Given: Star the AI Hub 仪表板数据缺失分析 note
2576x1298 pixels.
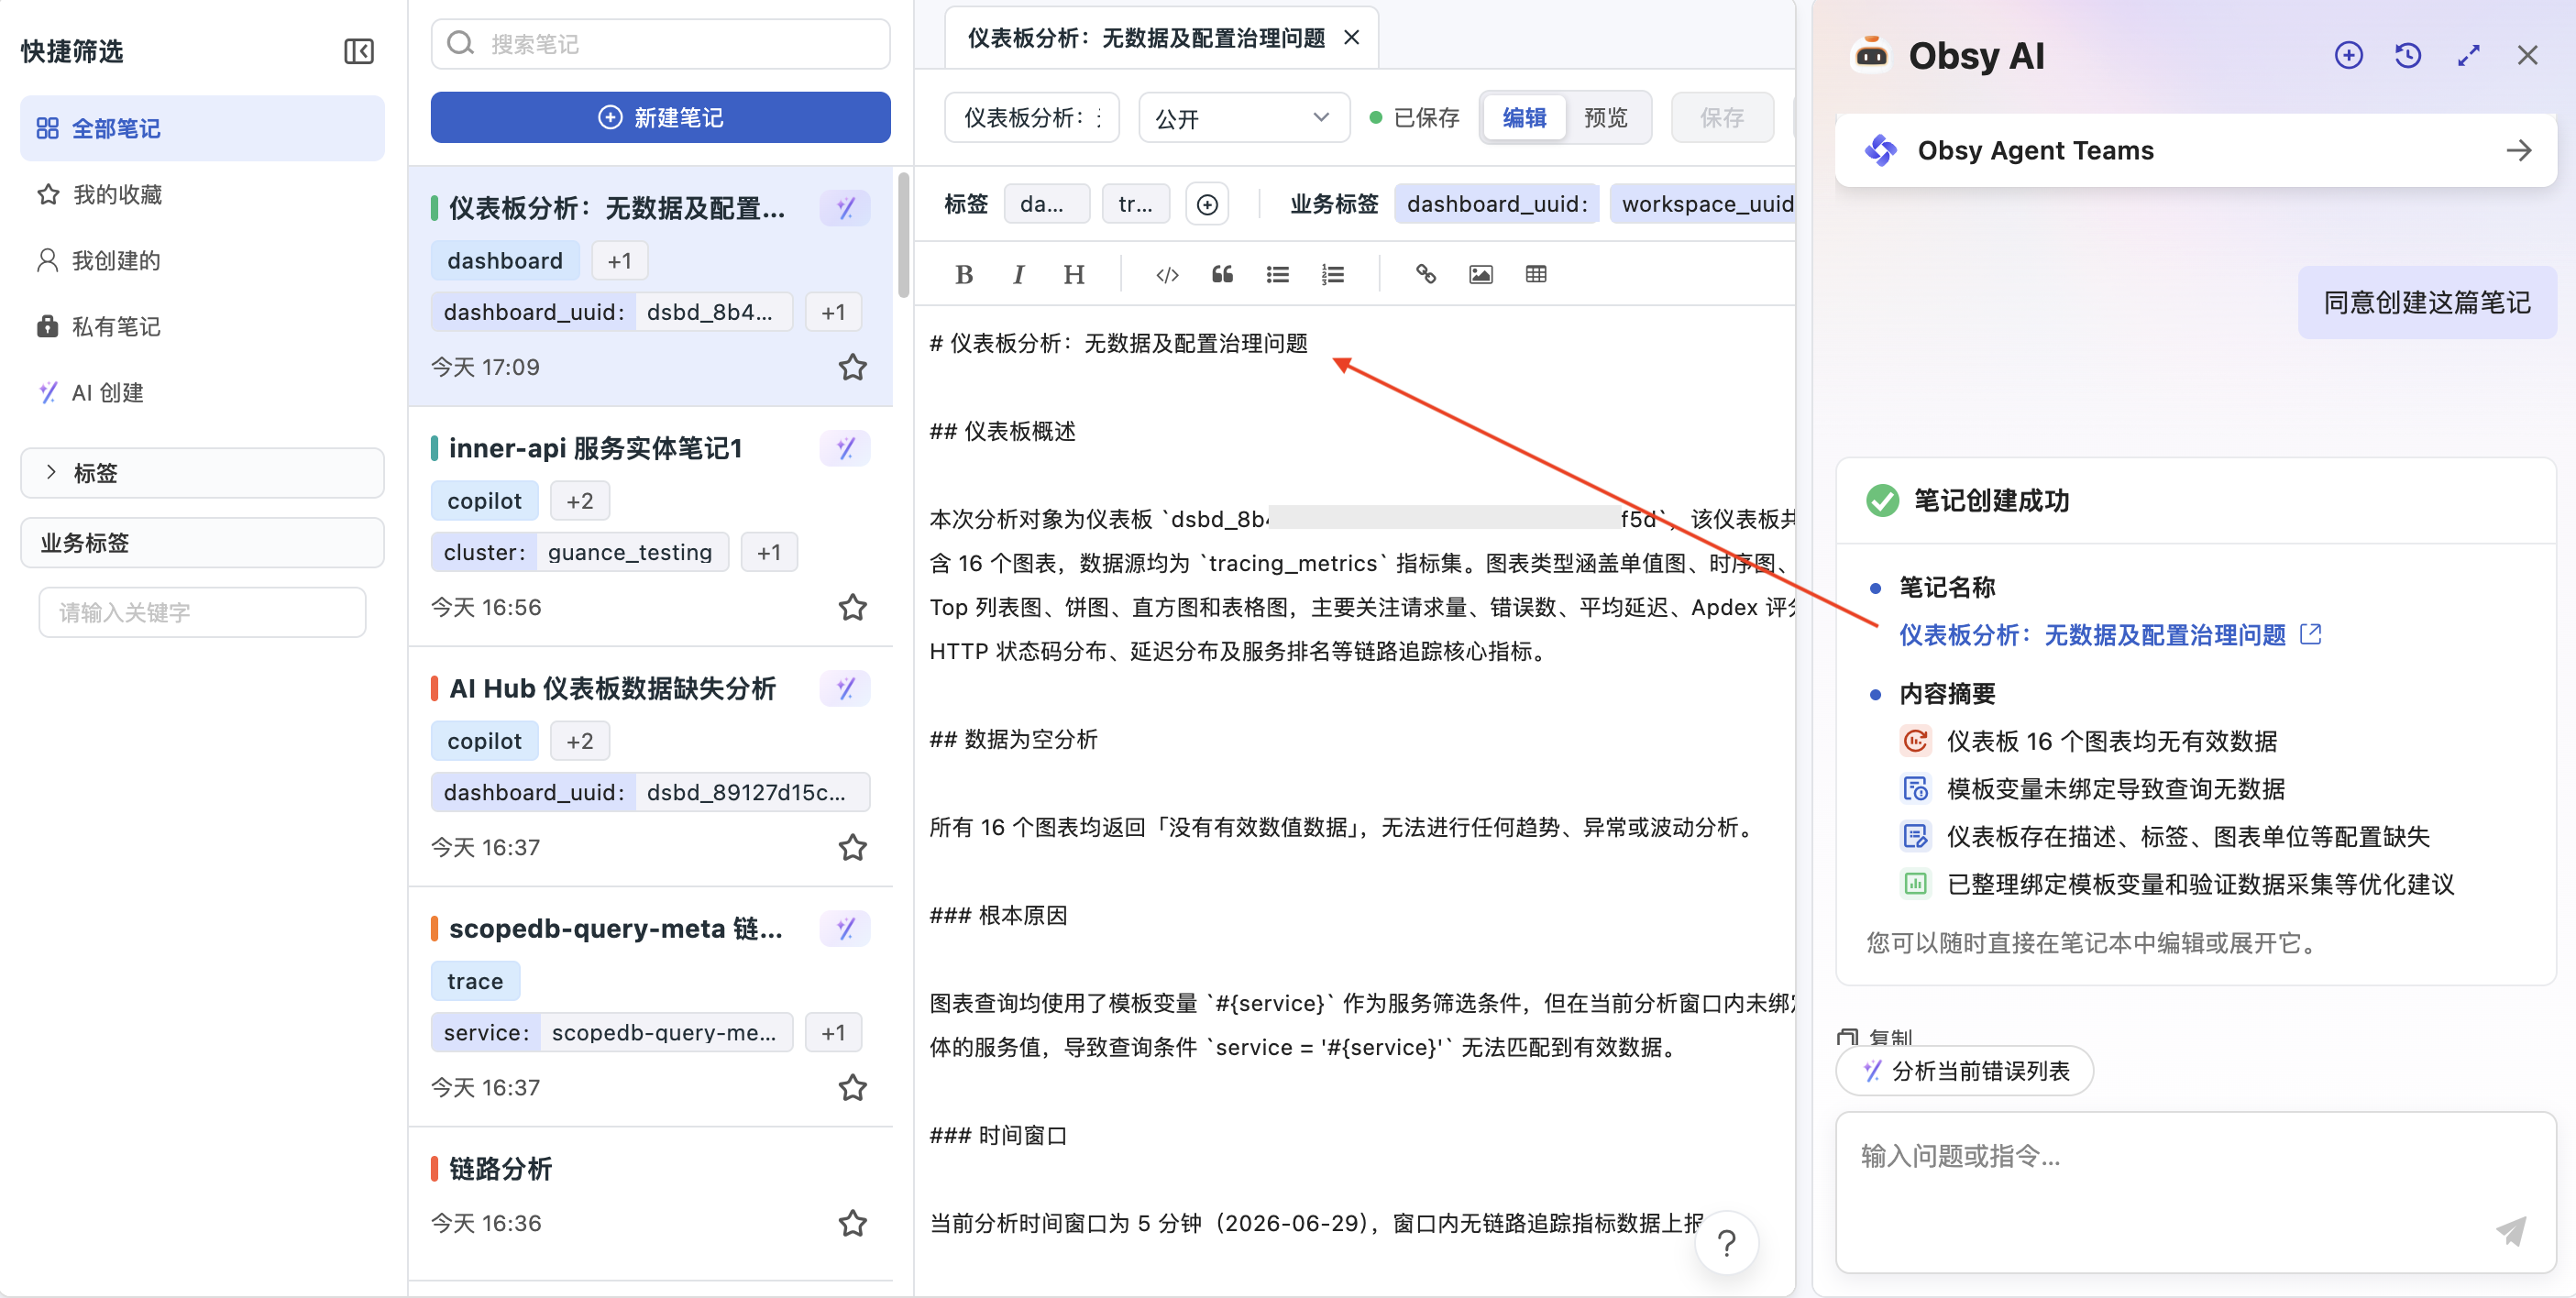Looking at the screenshot, I should pos(852,847).
